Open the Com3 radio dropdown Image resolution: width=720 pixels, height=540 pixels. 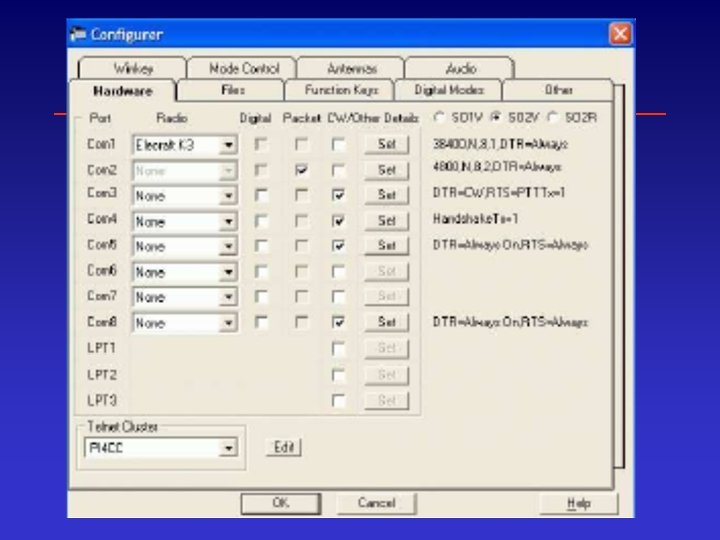pyautogui.click(x=185, y=196)
